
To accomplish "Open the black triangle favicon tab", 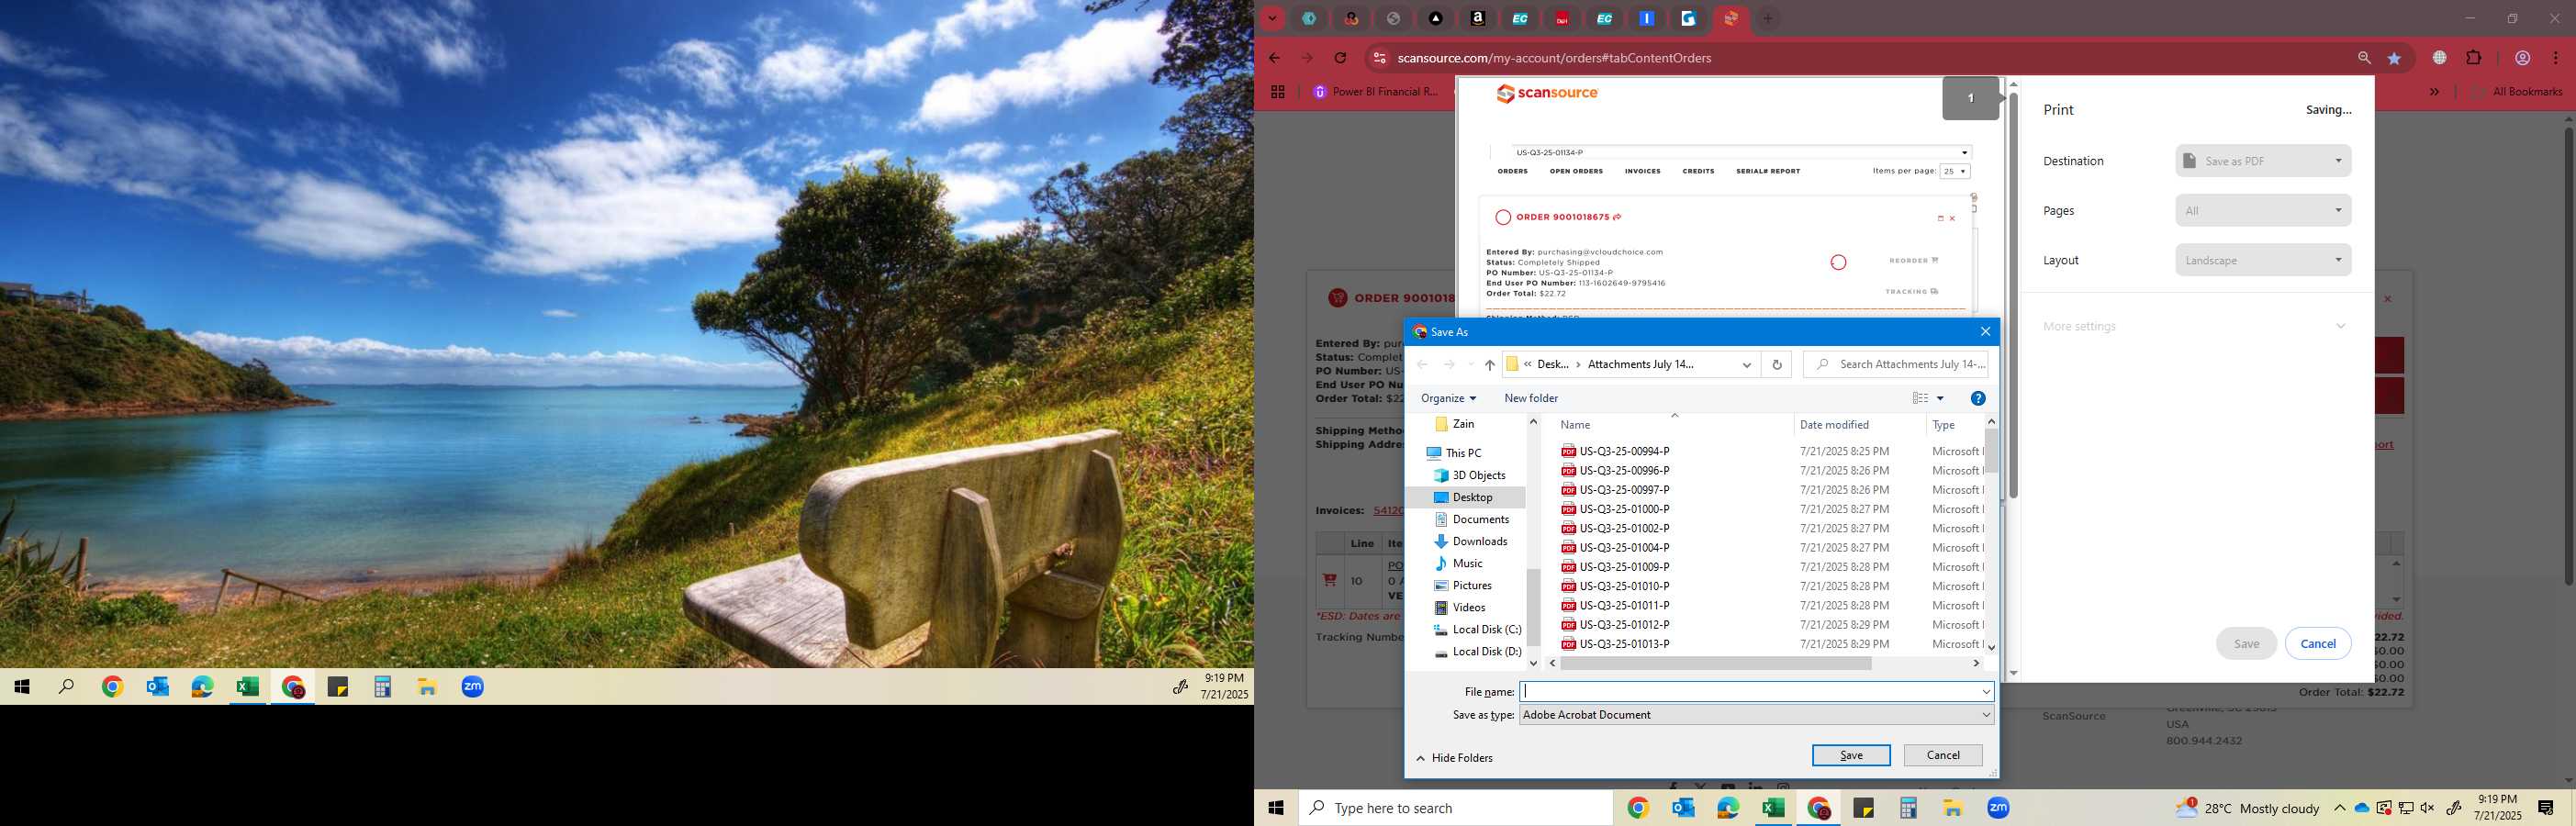I will coord(1436,18).
